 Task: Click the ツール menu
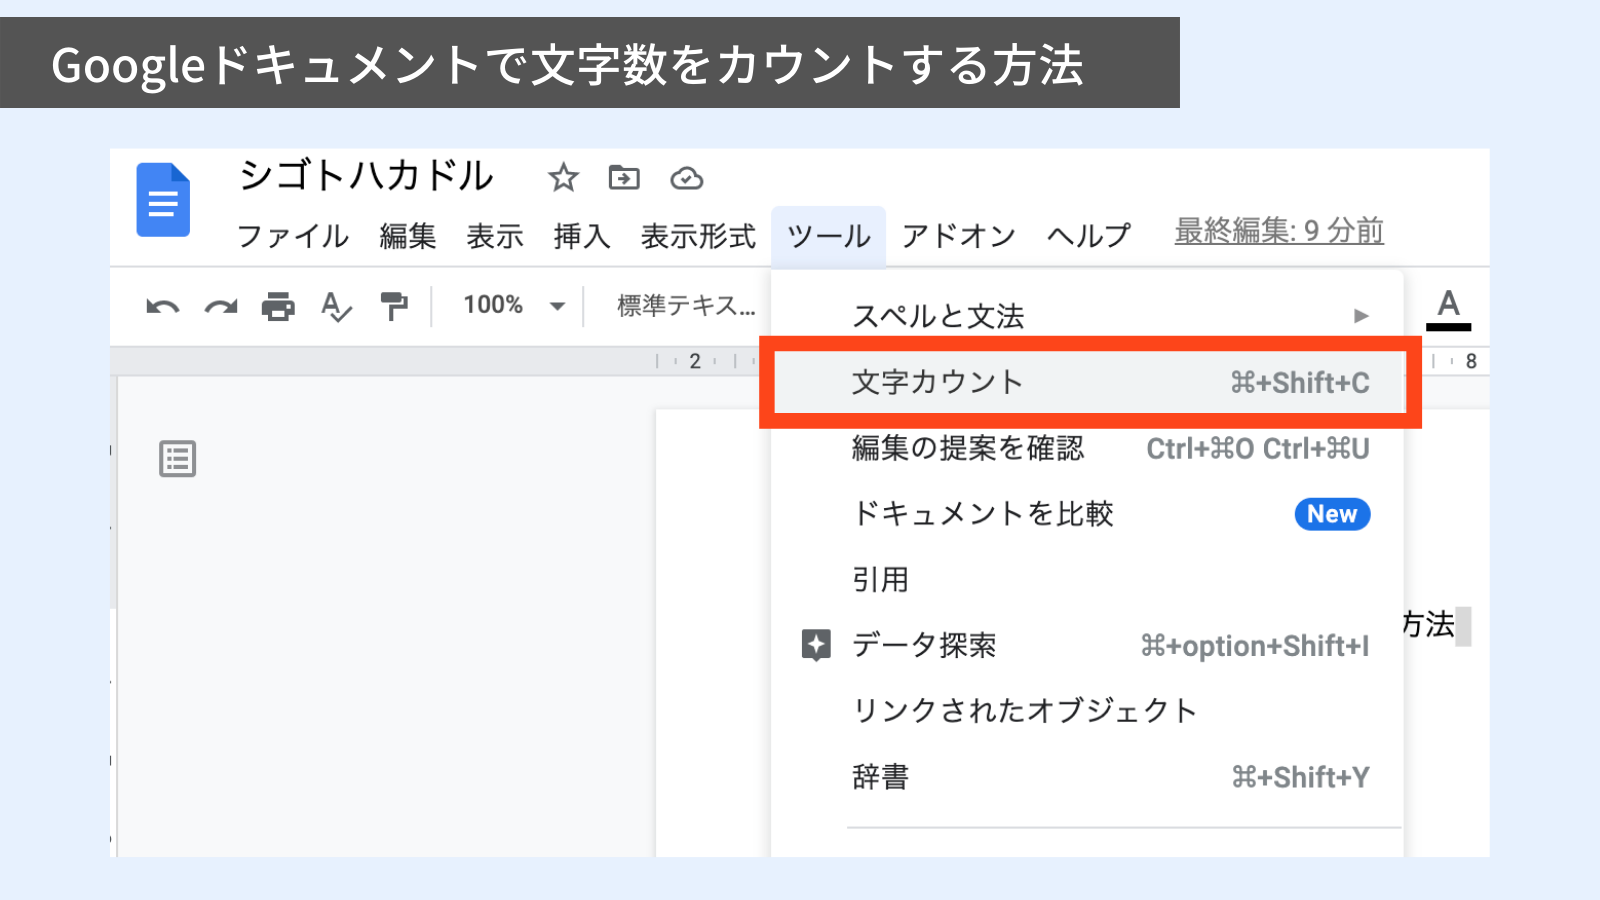click(x=829, y=236)
